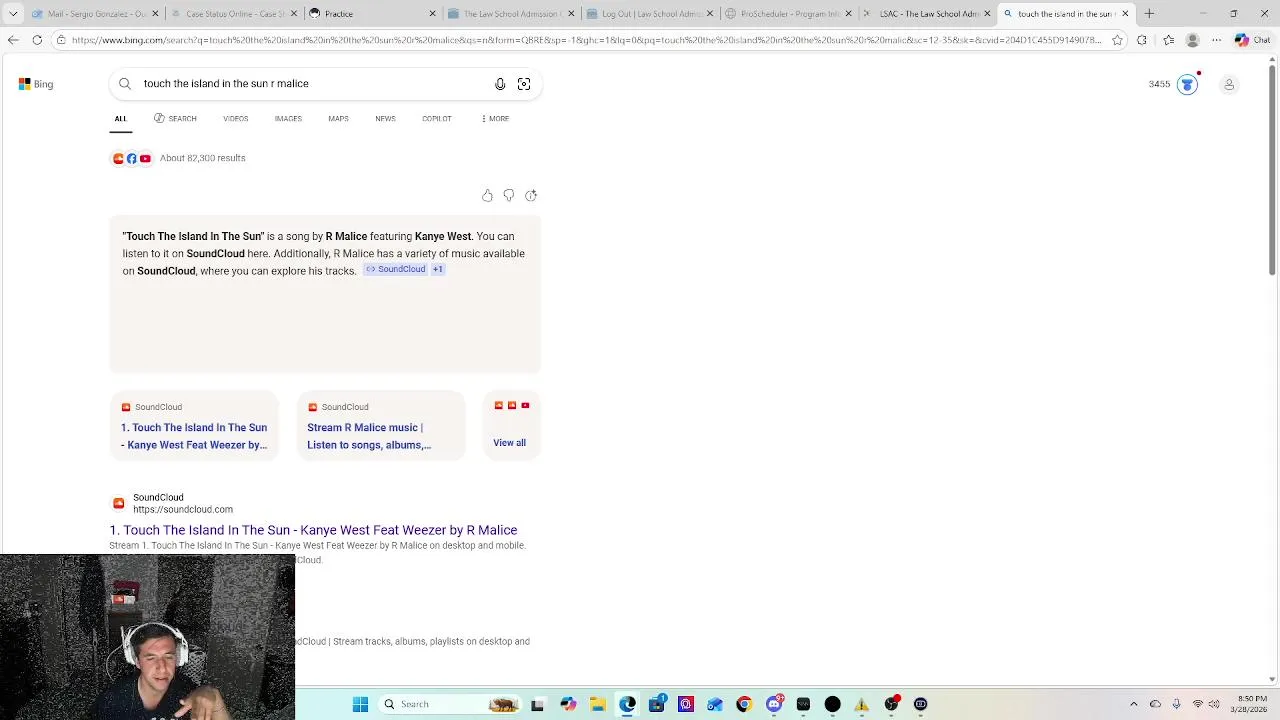The width and height of the screenshot is (1280, 720).
Task: Open browser extensions icon
Action: (x=1142, y=40)
